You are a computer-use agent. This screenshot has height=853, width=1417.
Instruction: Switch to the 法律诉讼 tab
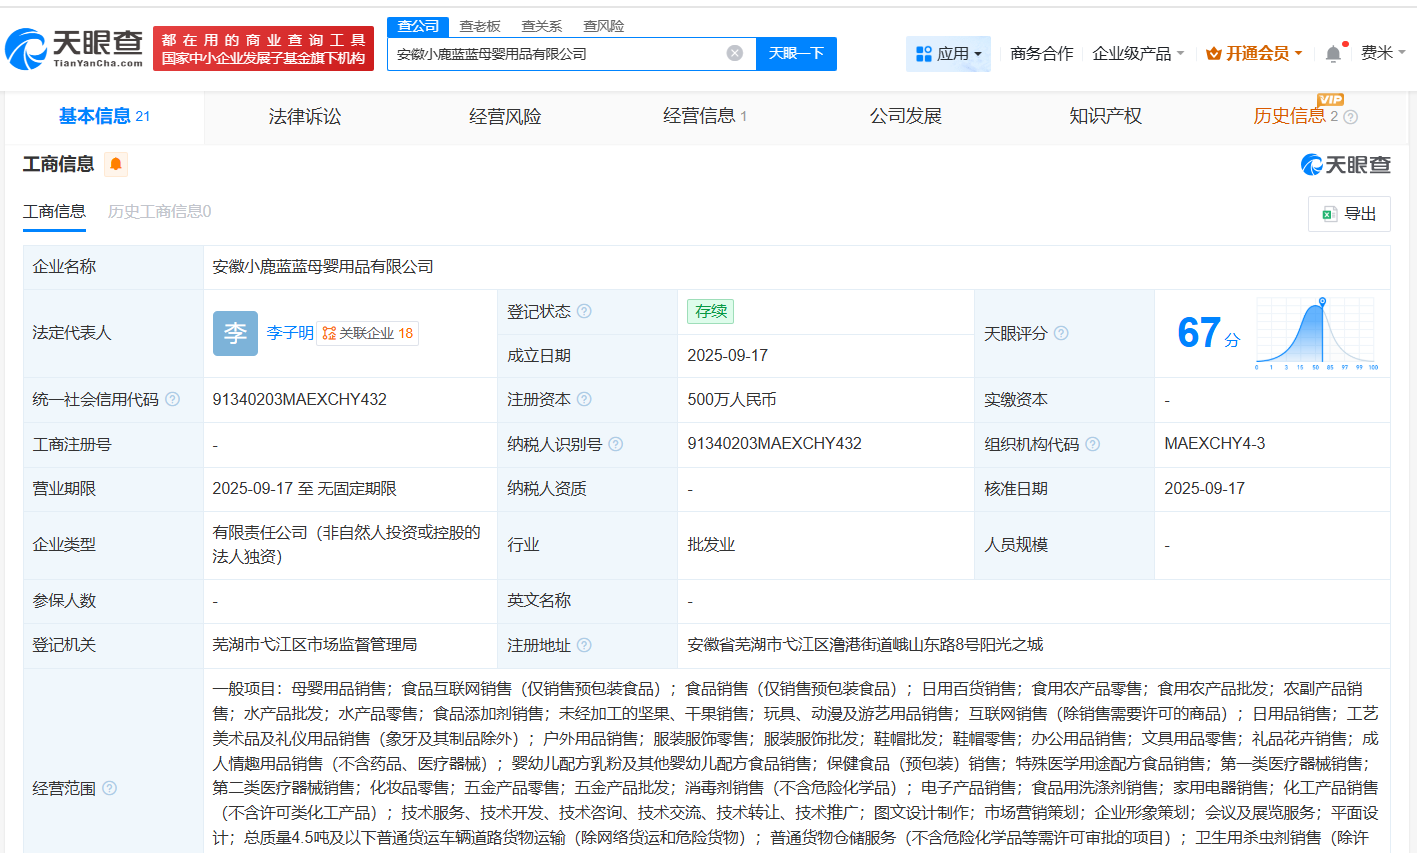click(x=303, y=116)
